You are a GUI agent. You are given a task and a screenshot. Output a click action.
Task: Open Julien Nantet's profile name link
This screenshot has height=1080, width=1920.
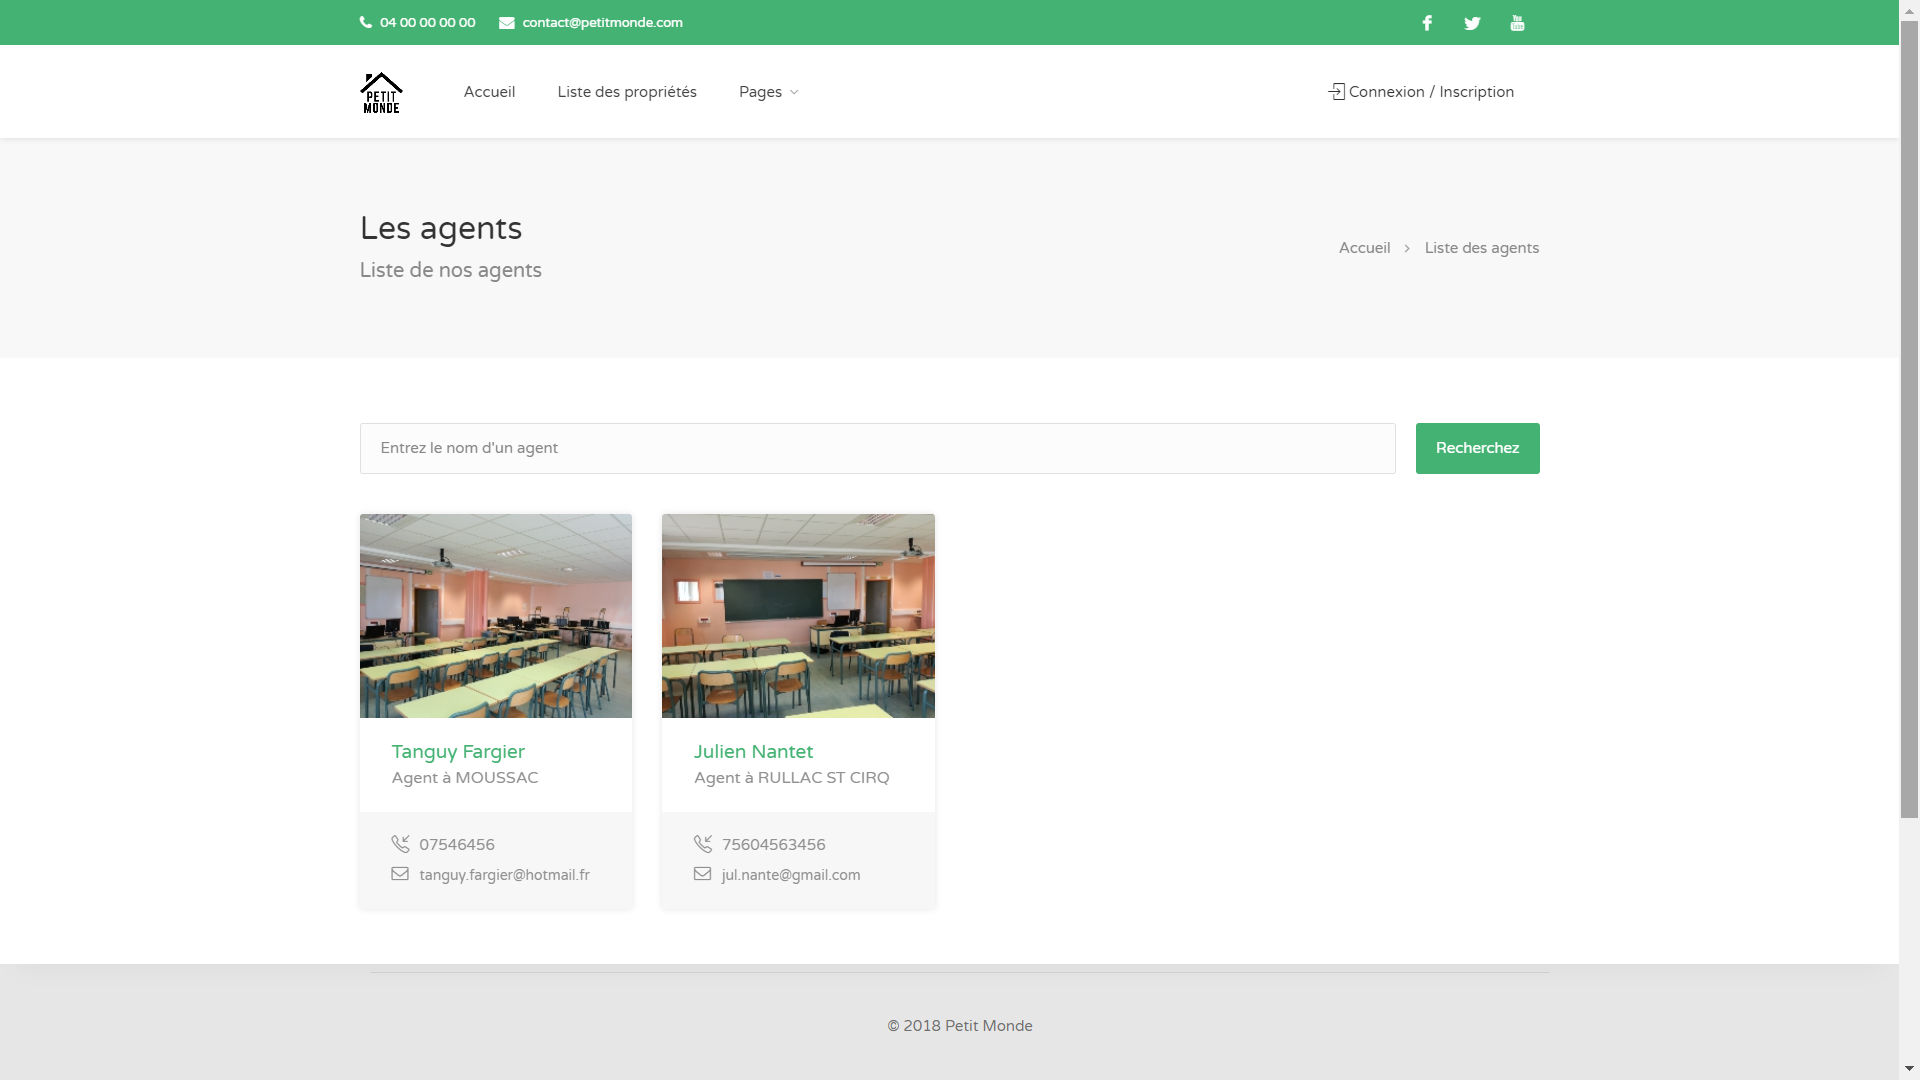753,752
